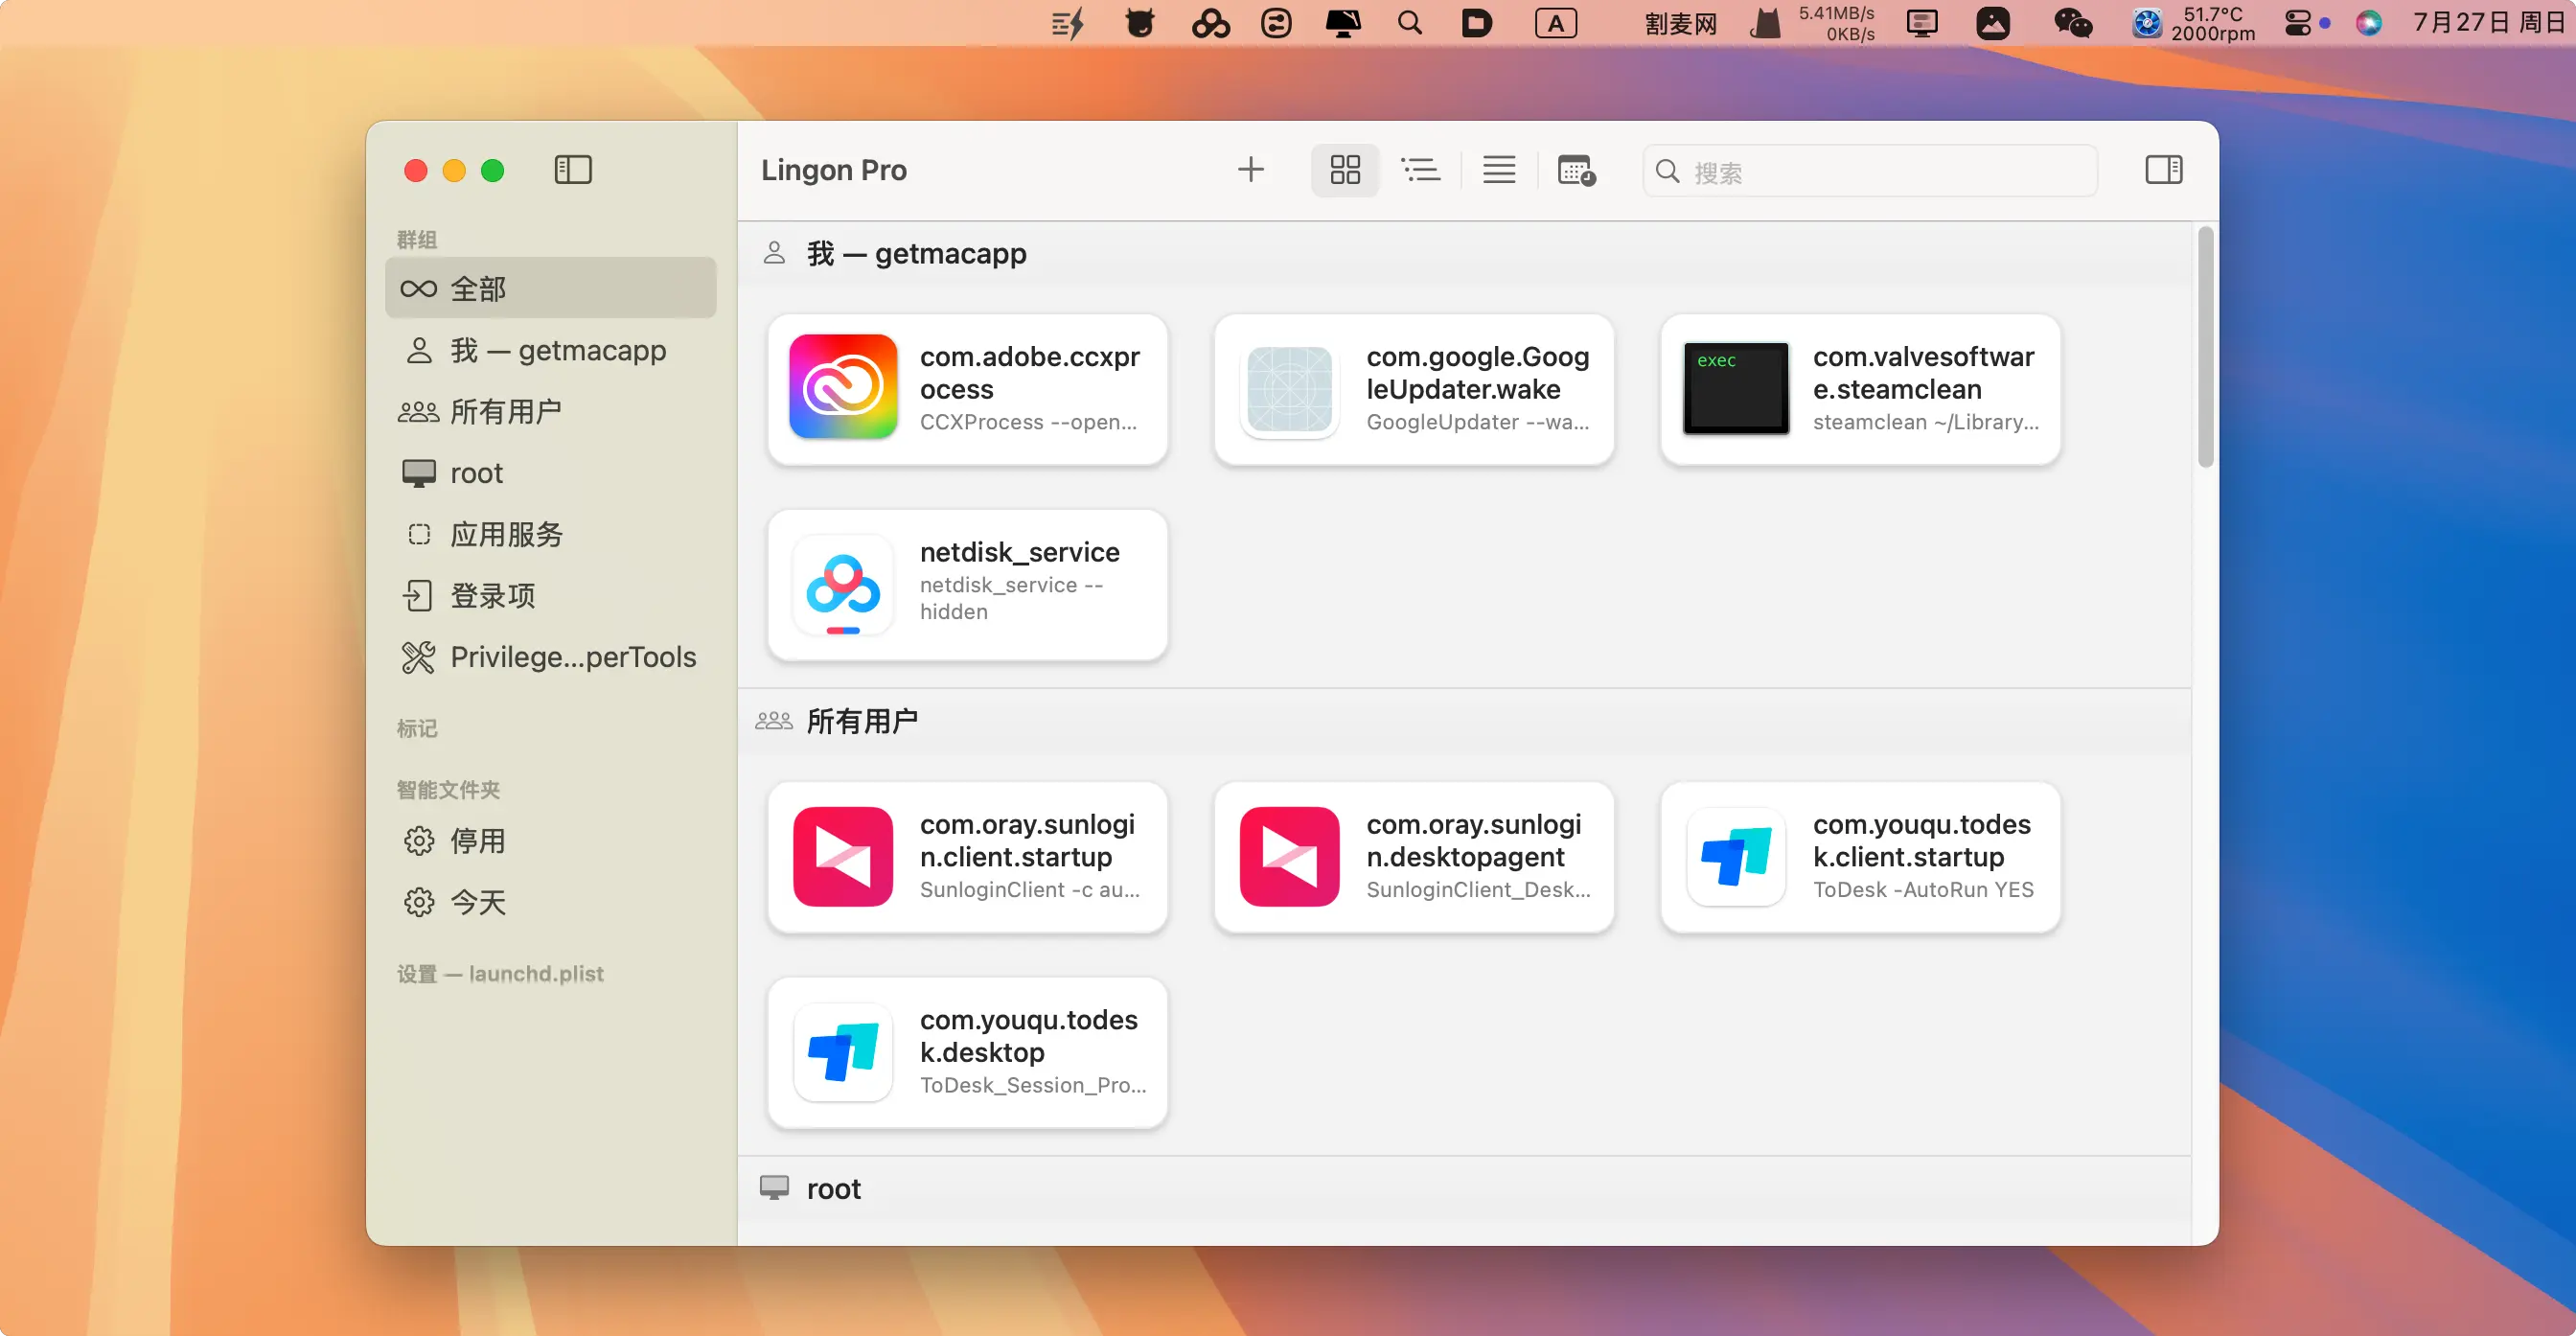This screenshot has width=2576, height=1336.
Task: Select 登录项 in sidebar
Action: (551, 595)
